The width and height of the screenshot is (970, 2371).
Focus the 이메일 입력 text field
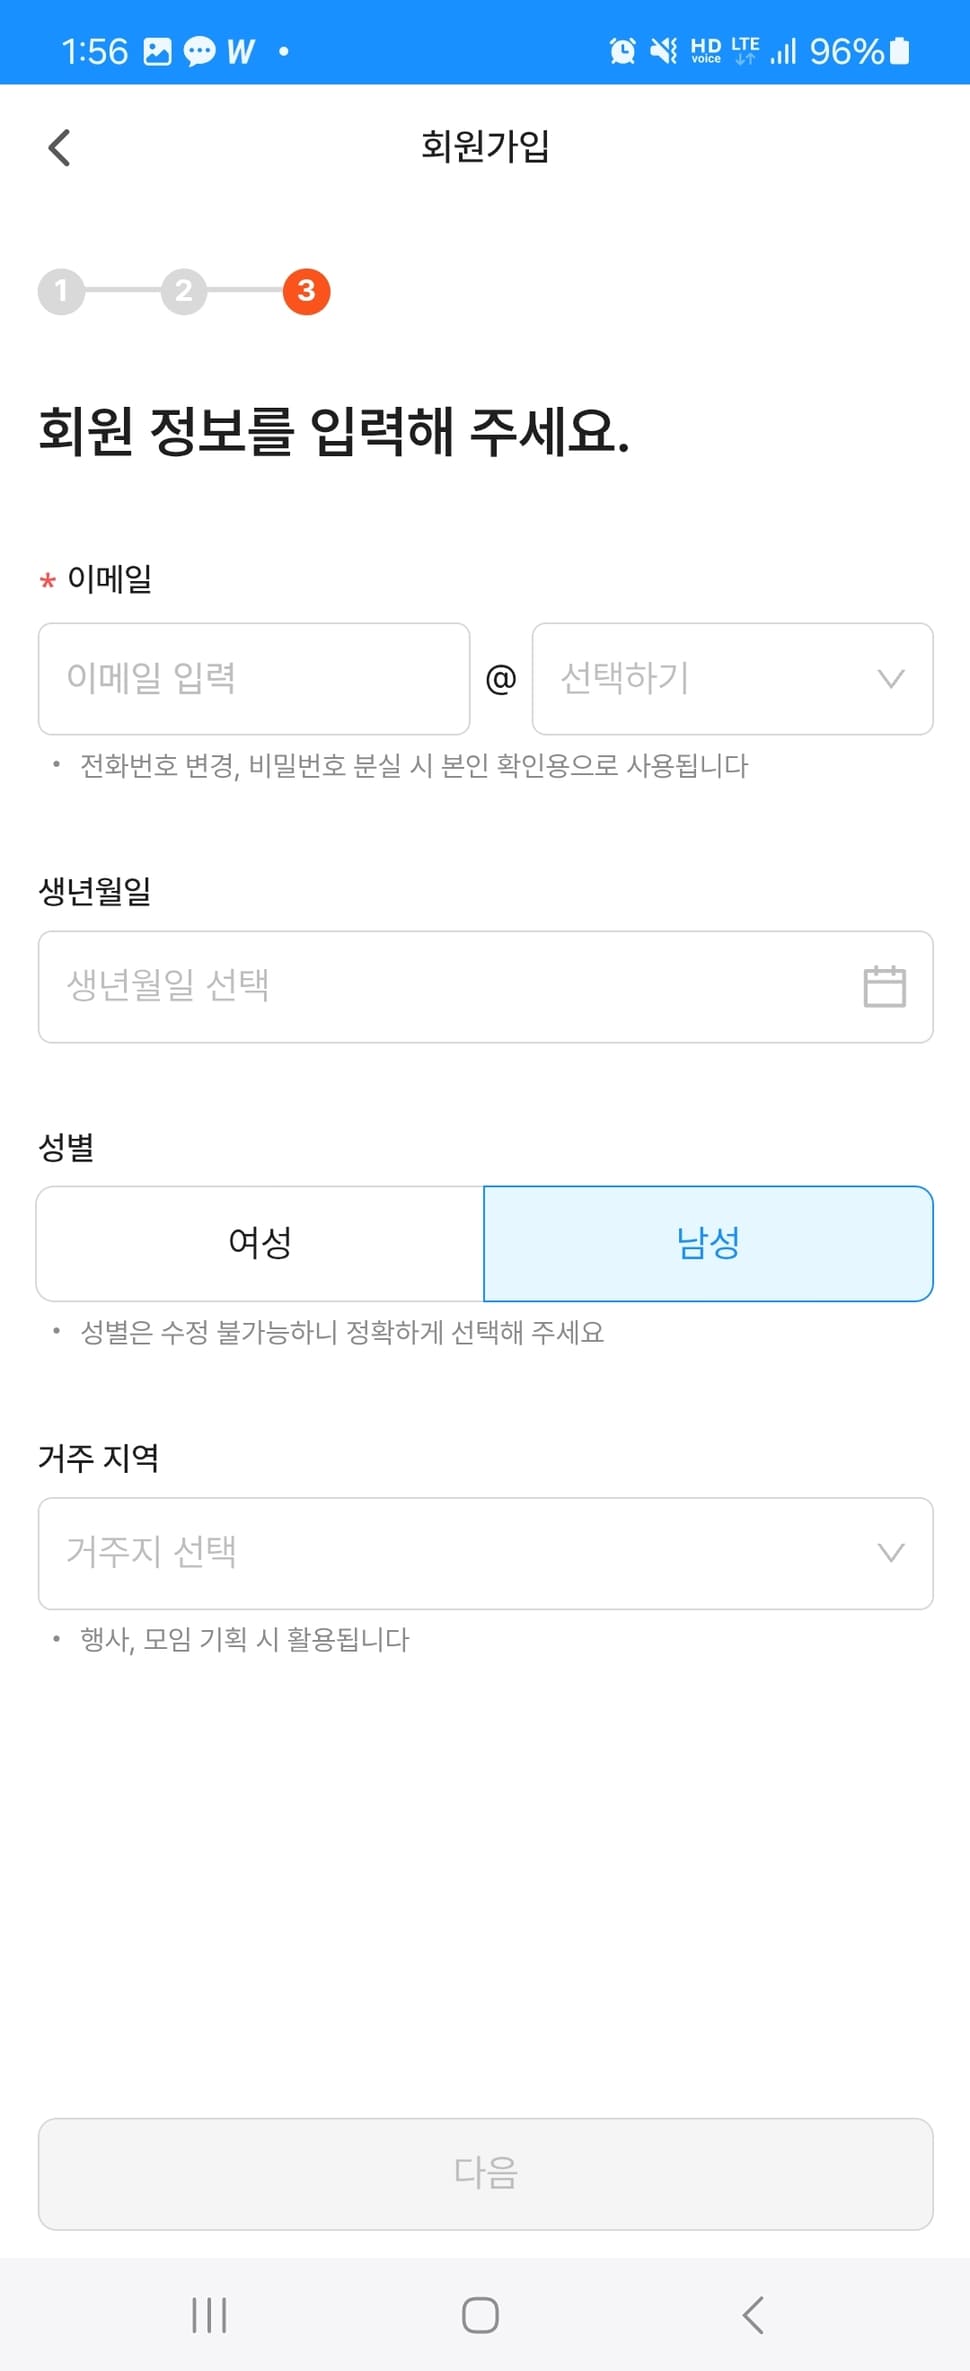click(x=254, y=679)
